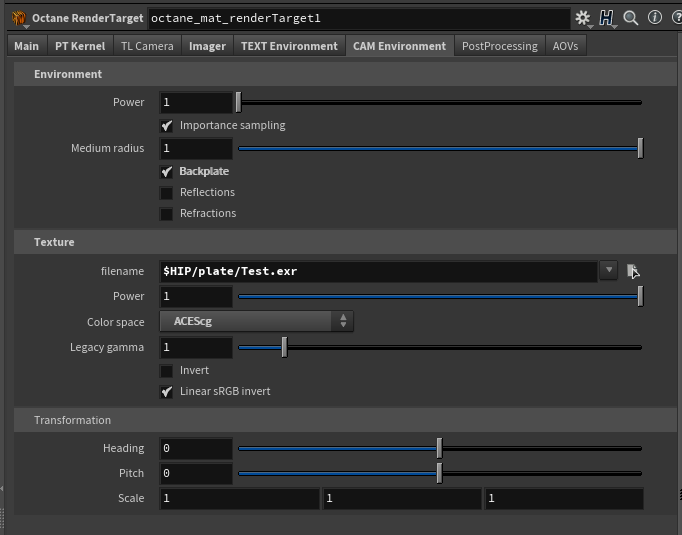682x535 pixels.
Task: Open the Imager tab
Action: click(207, 46)
